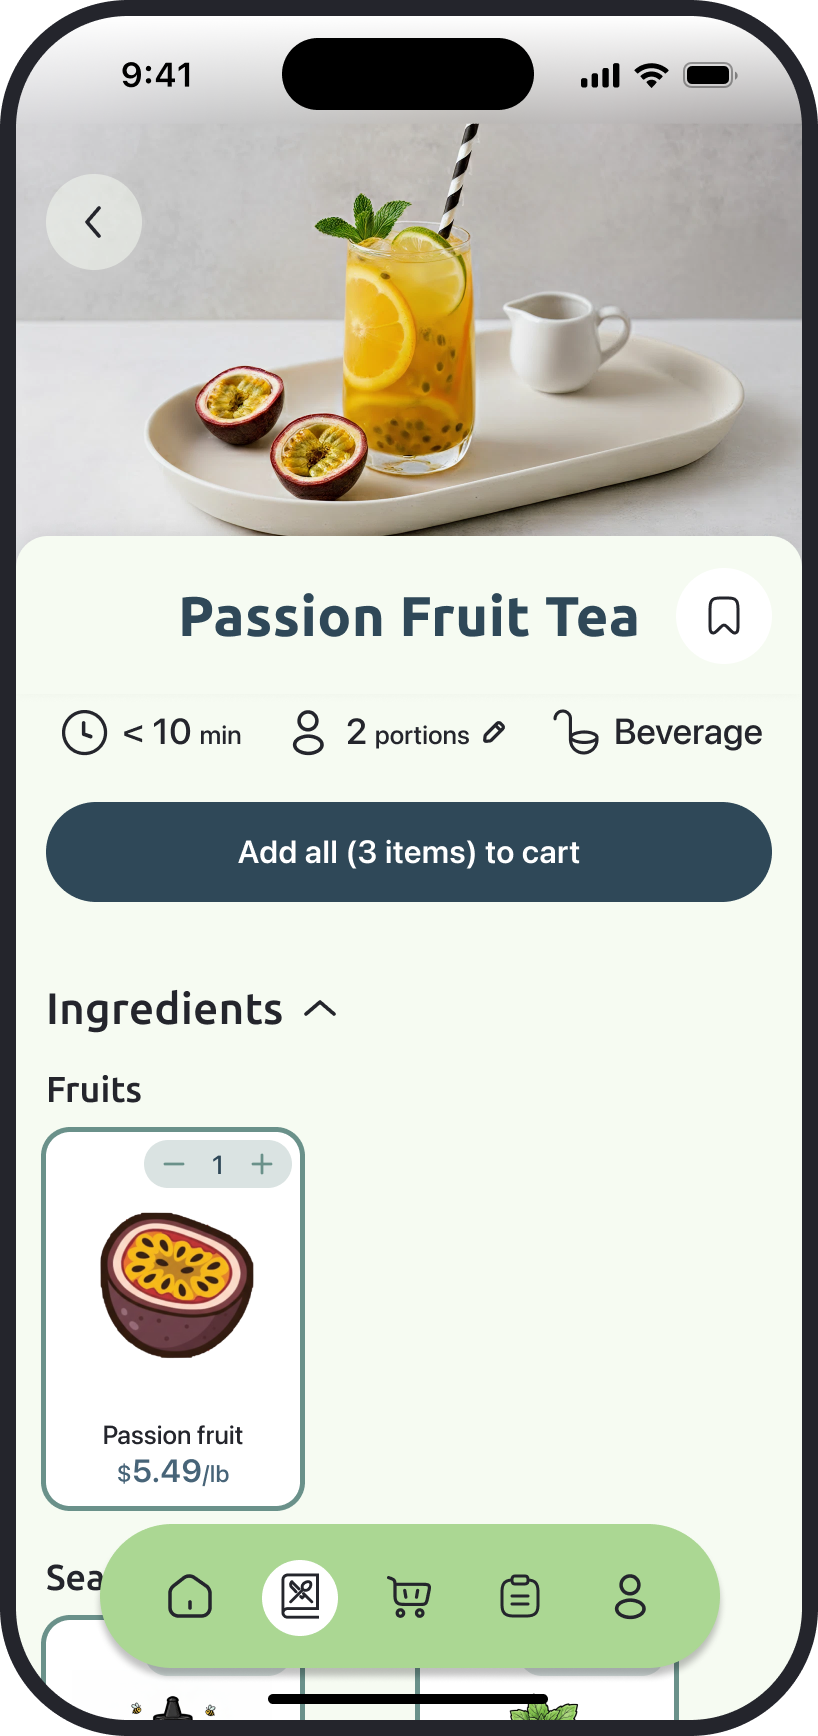
Task: Click Add all (3 items) to cart
Action: tap(409, 852)
